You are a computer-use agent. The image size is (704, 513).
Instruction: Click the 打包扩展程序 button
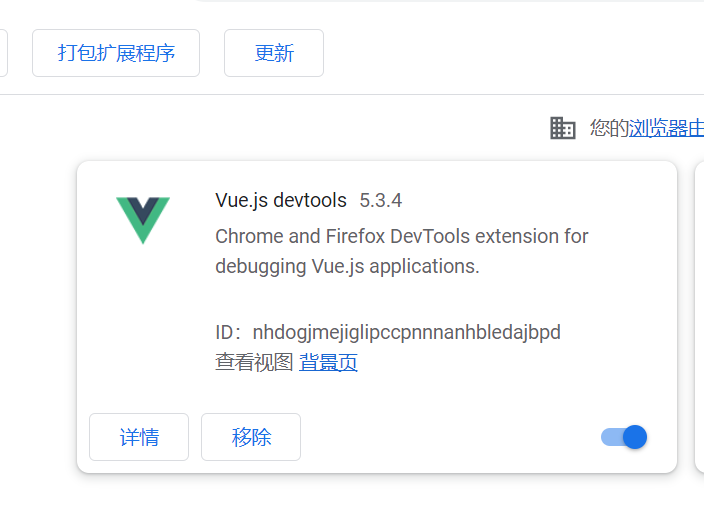click(x=116, y=53)
